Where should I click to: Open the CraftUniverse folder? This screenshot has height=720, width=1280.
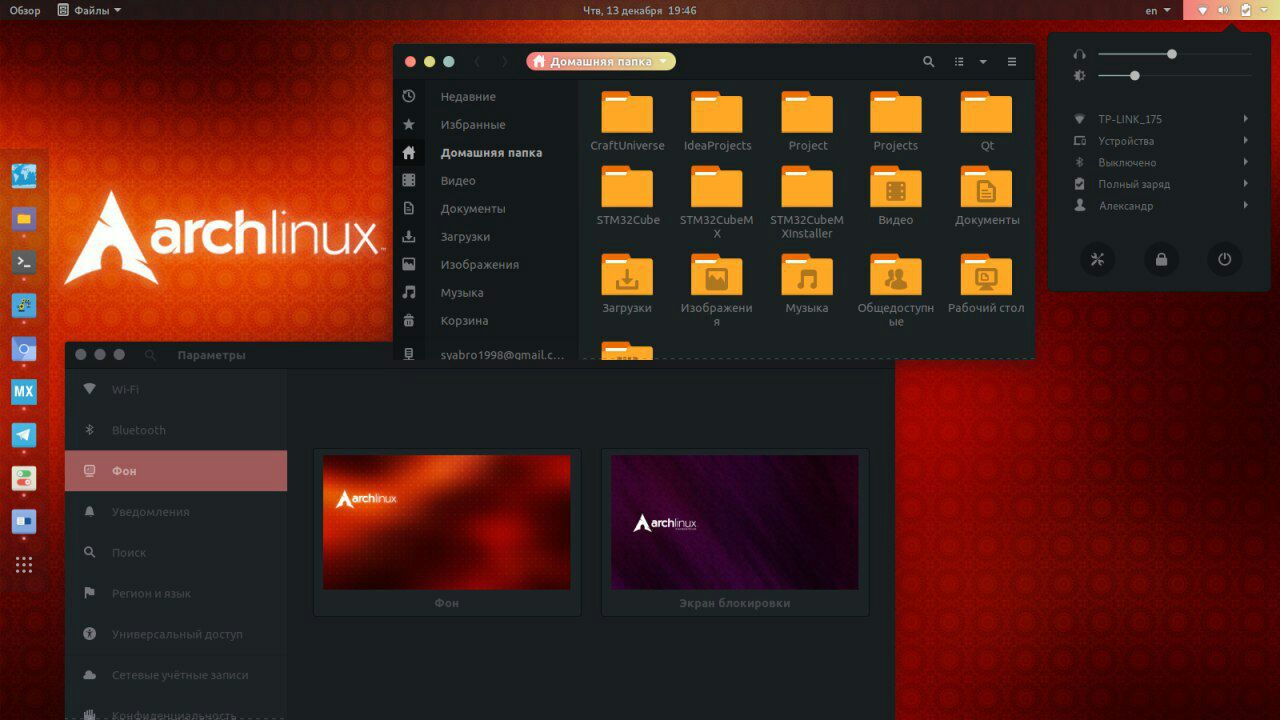pos(627,122)
